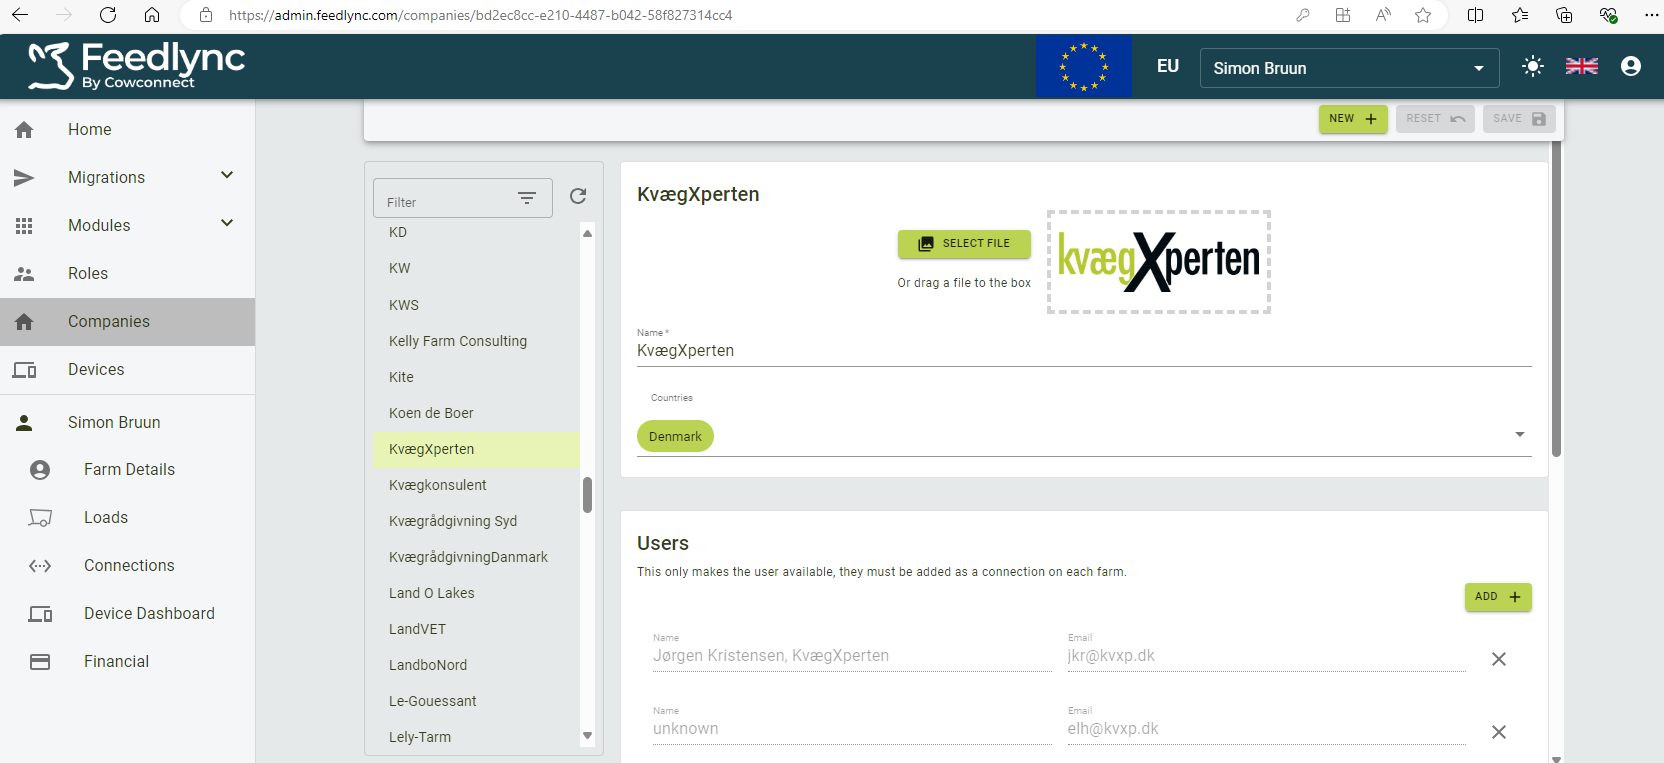
Task: Select Kelly Farm Consulting company
Action: [x=477, y=341]
